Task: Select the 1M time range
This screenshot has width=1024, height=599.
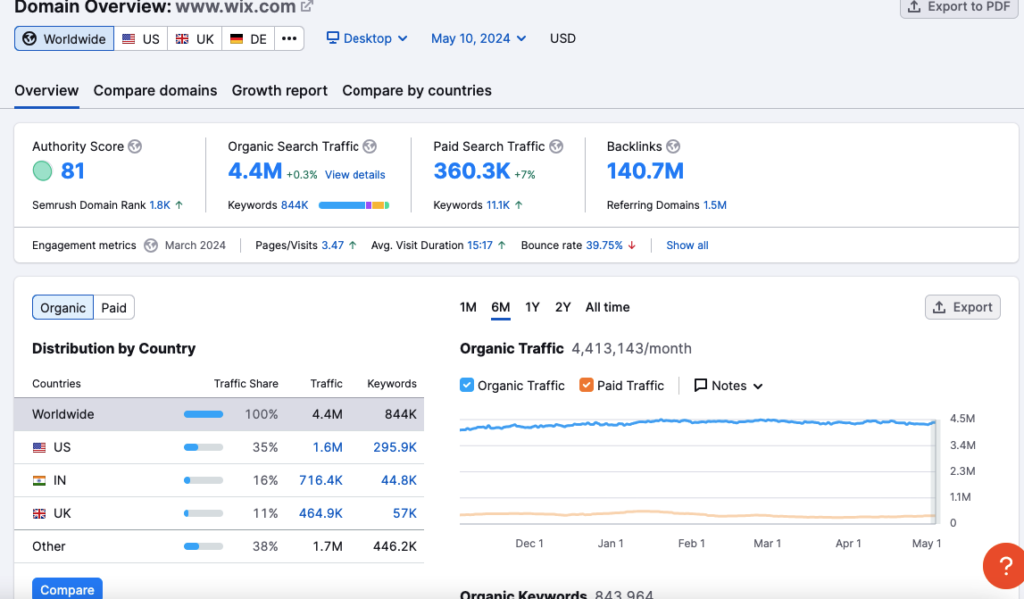Action: click(468, 307)
